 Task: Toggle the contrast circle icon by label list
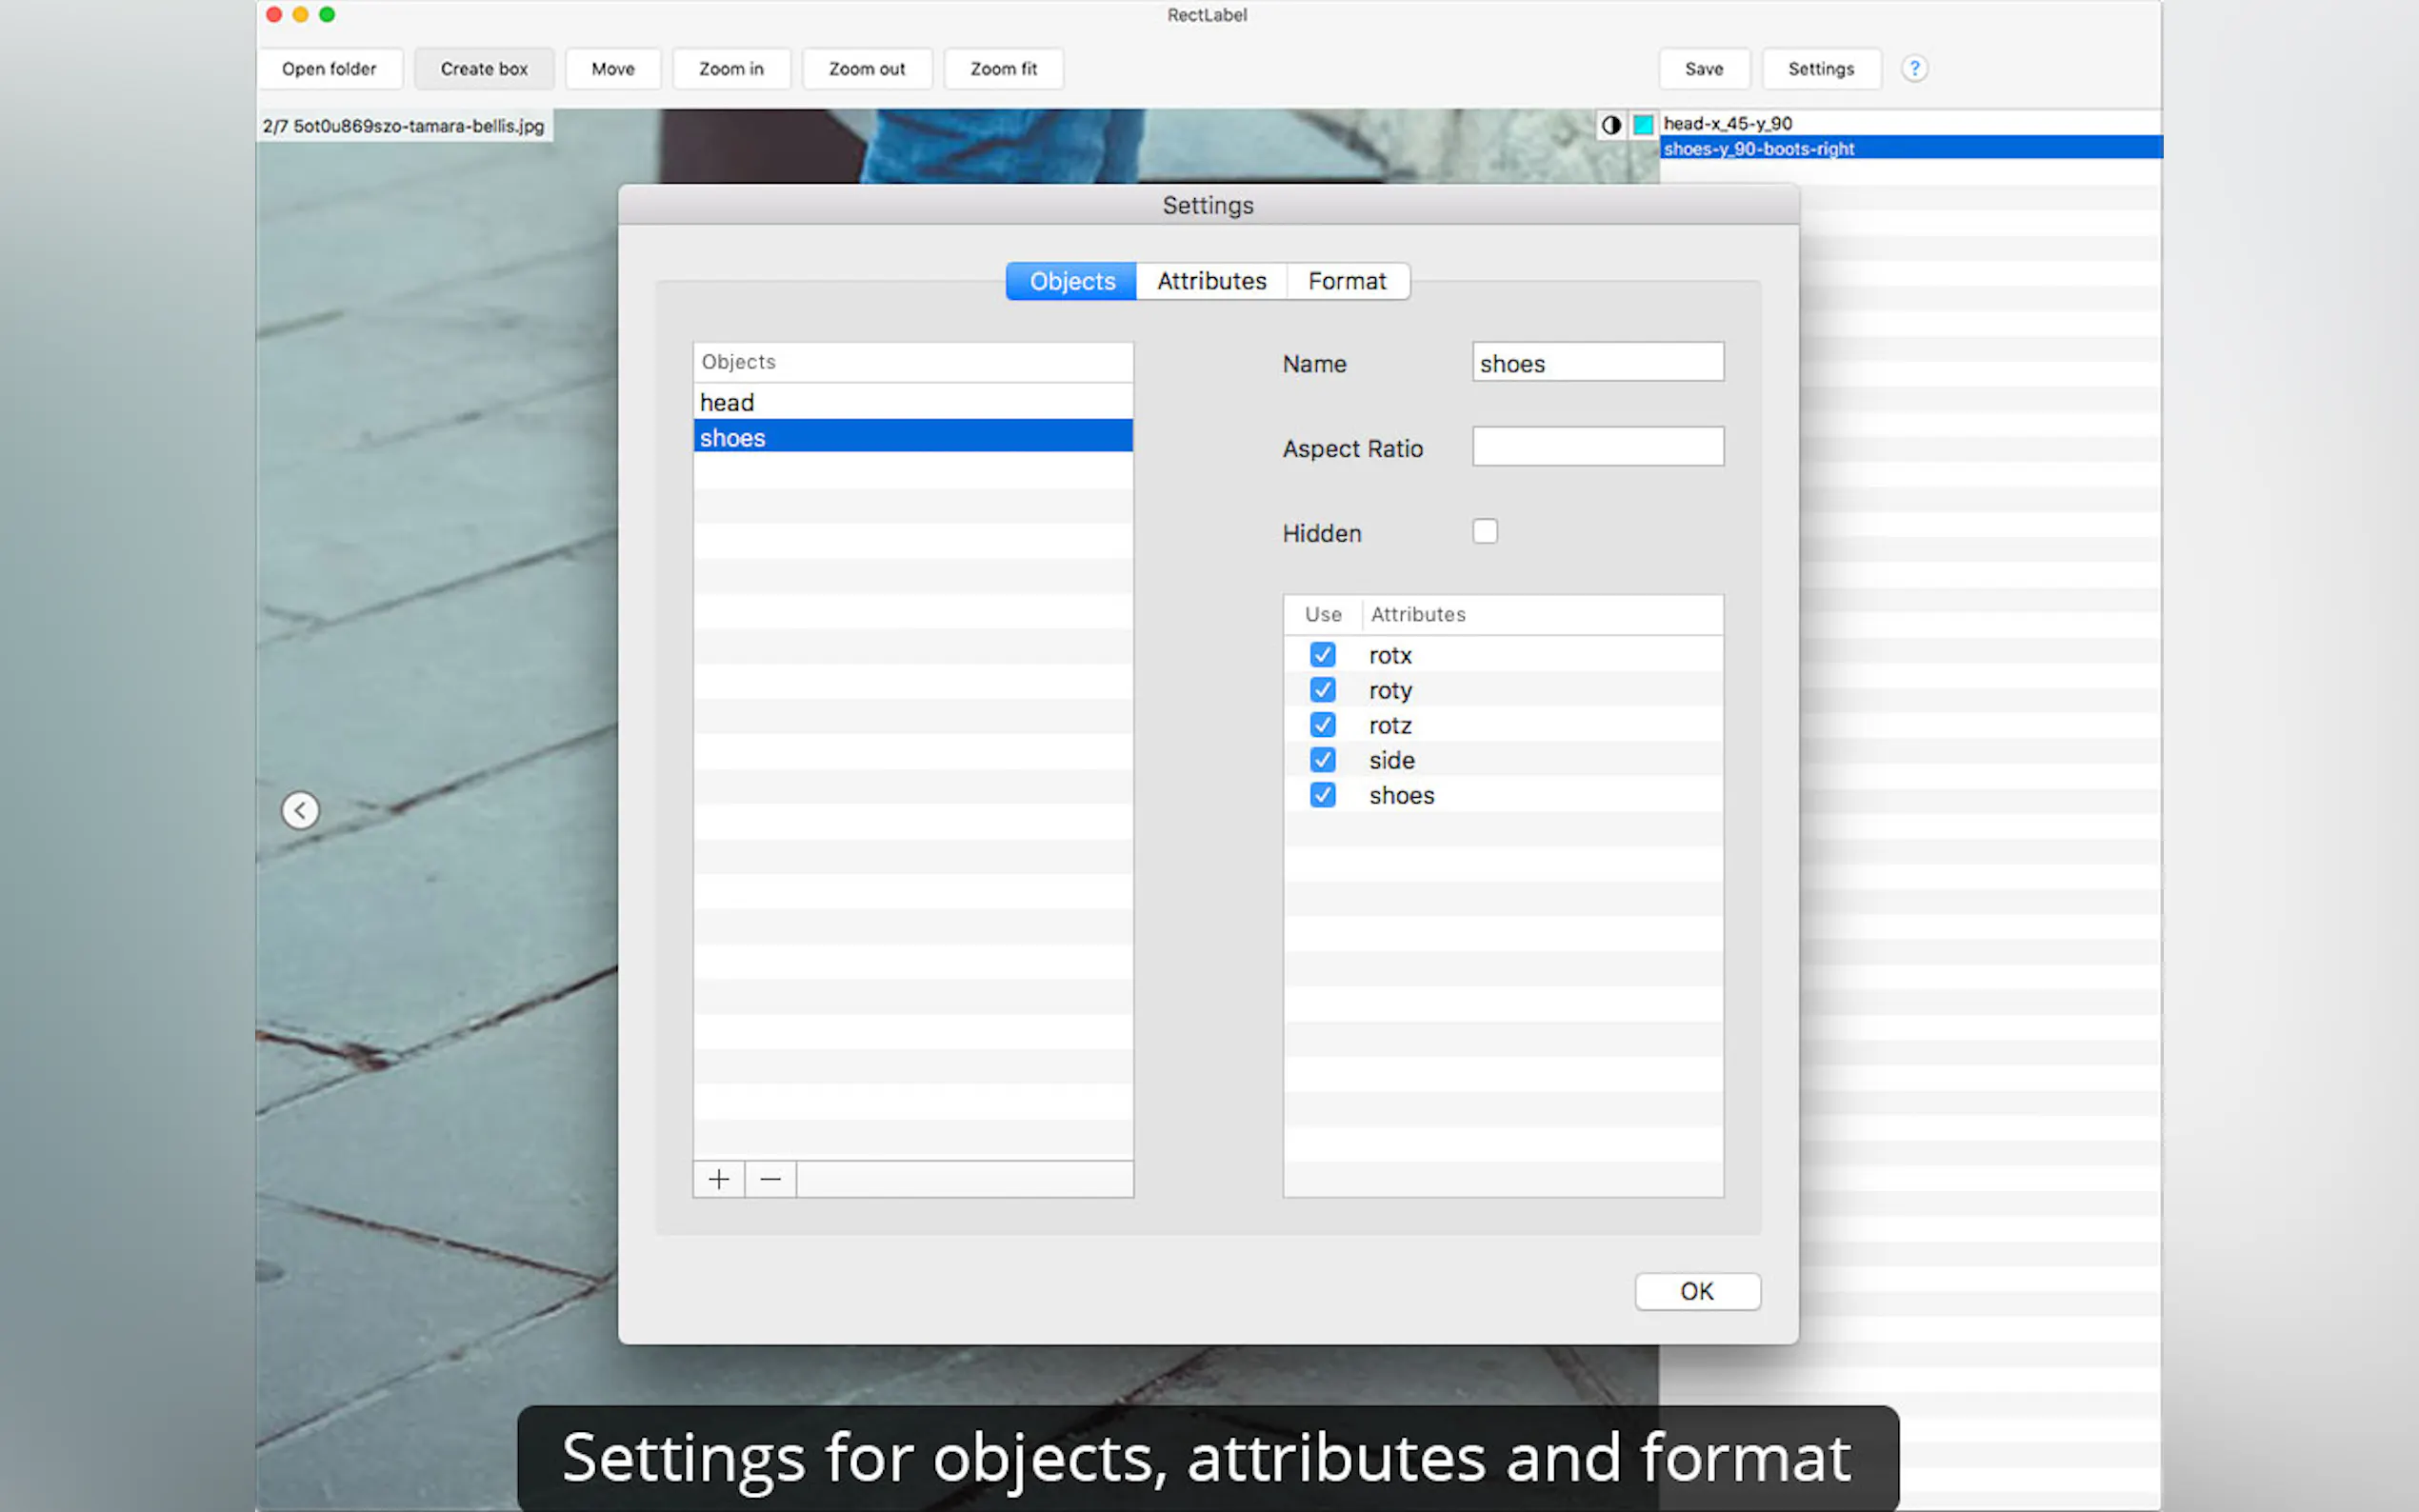coord(1610,125)
